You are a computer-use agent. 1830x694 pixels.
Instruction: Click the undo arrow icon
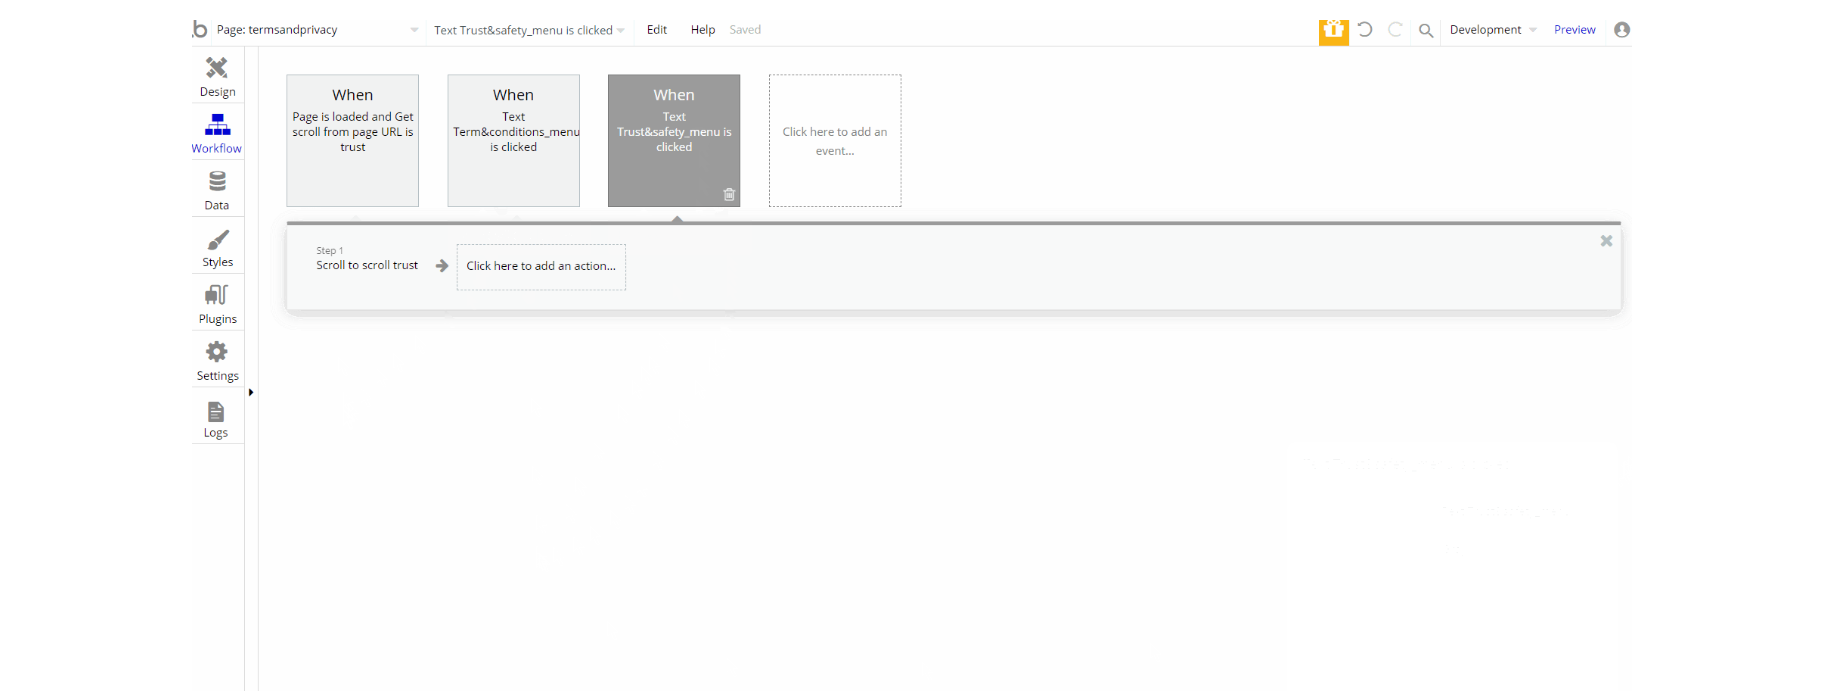tap(1365, 30)
